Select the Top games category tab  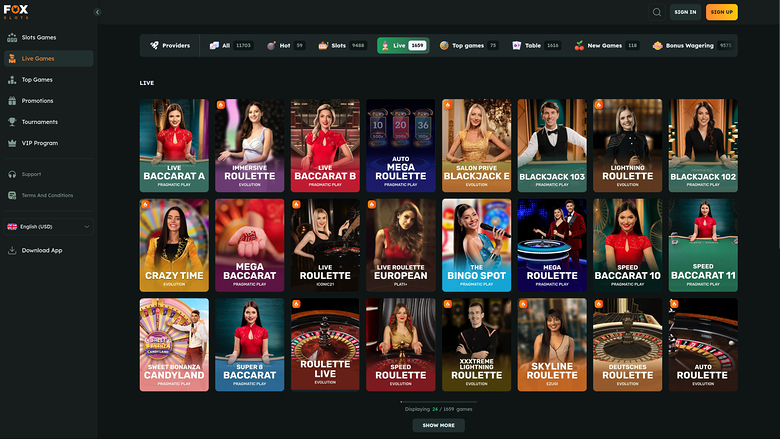pyautogui.click(x=469, y=45)
